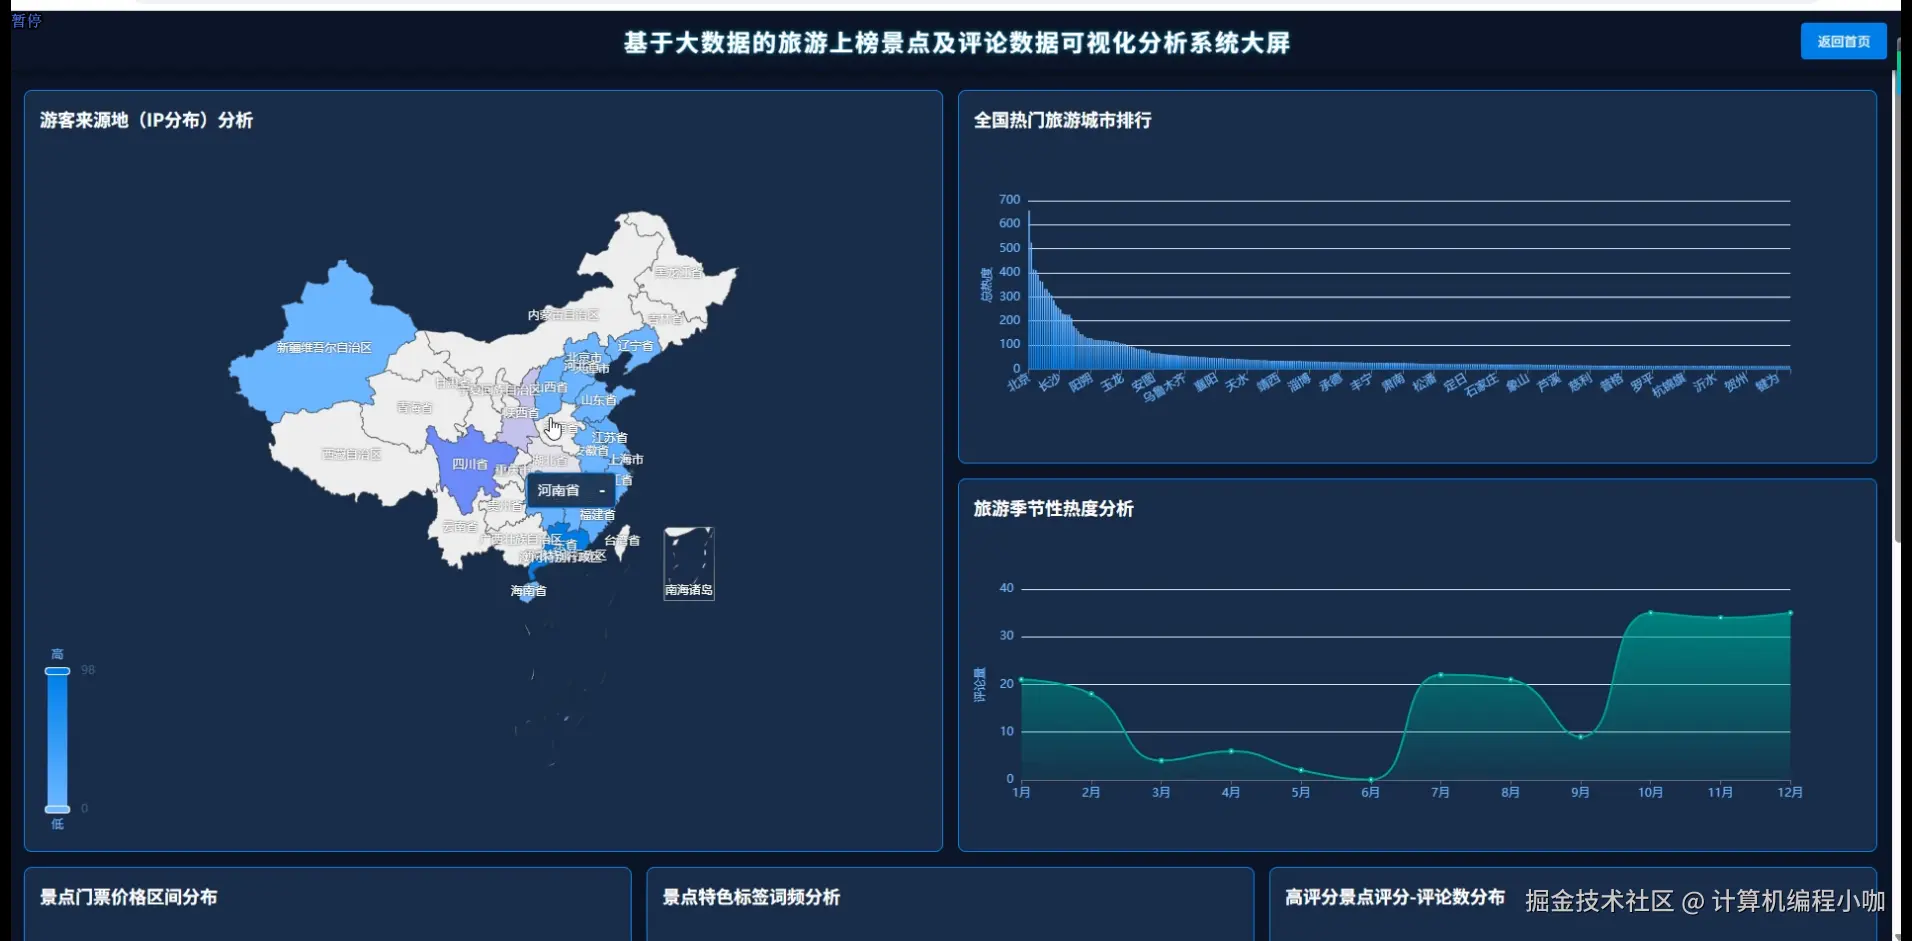Select 云南省 on the map
This screenshot has width=1912, height=941.
460,527
